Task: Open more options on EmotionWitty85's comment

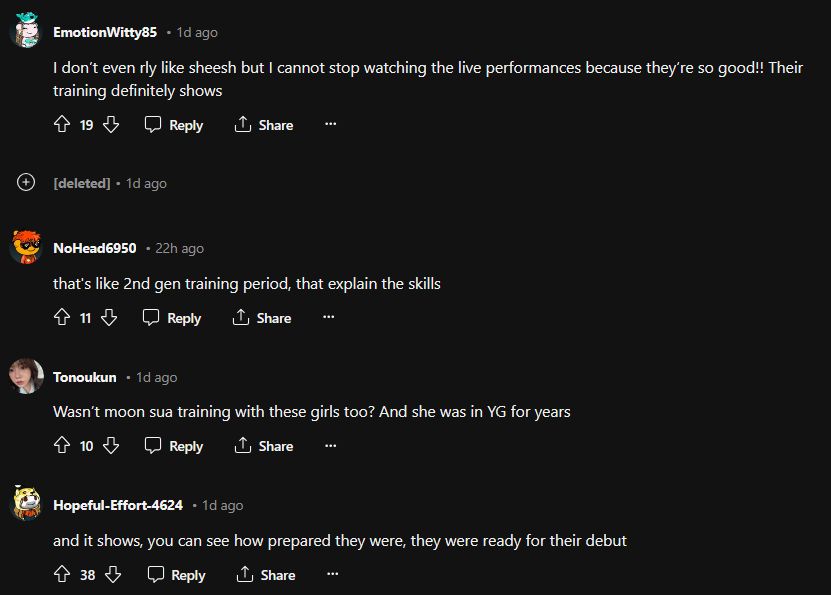Action: coord(331,125)
